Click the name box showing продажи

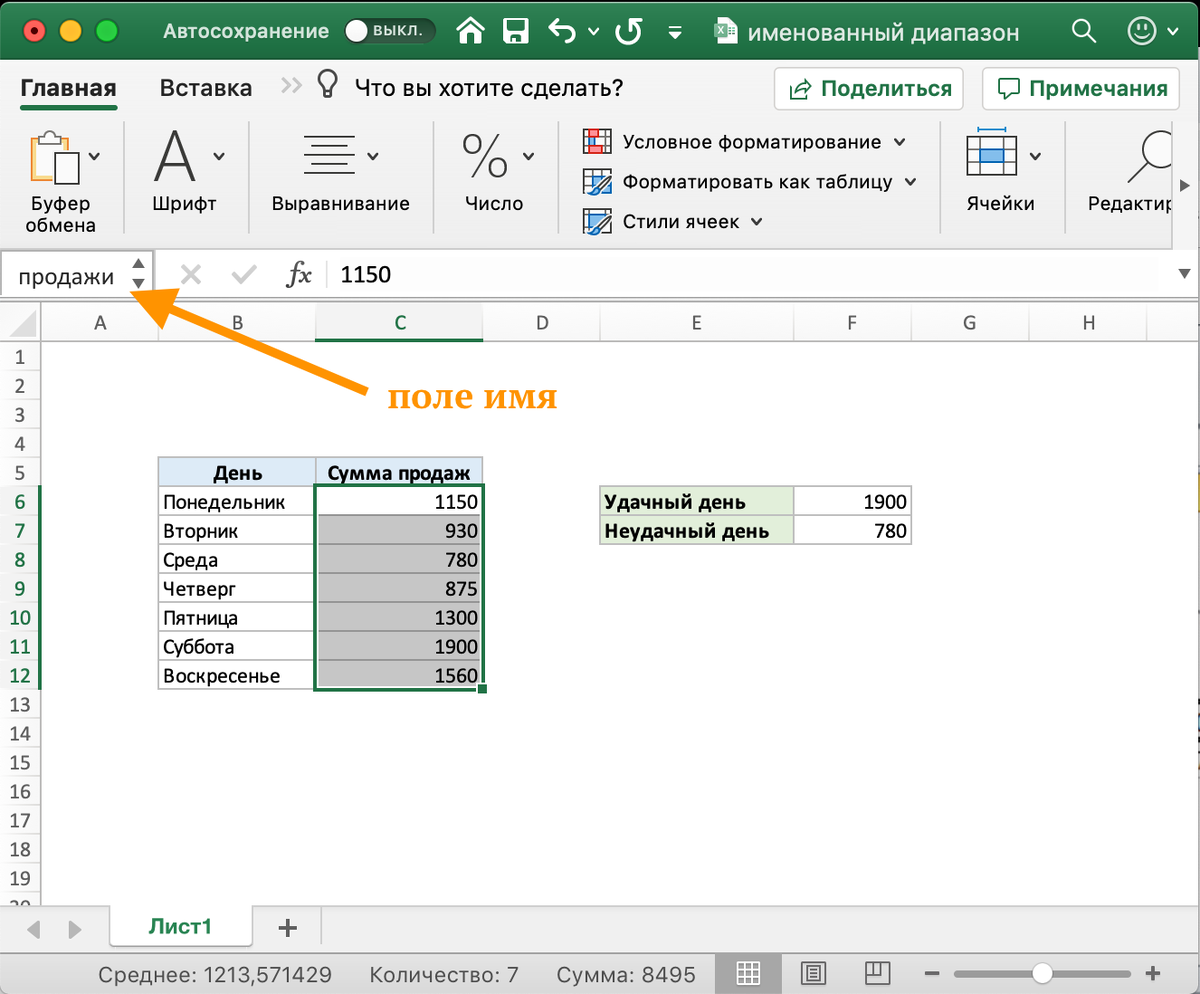click(66, 275)
